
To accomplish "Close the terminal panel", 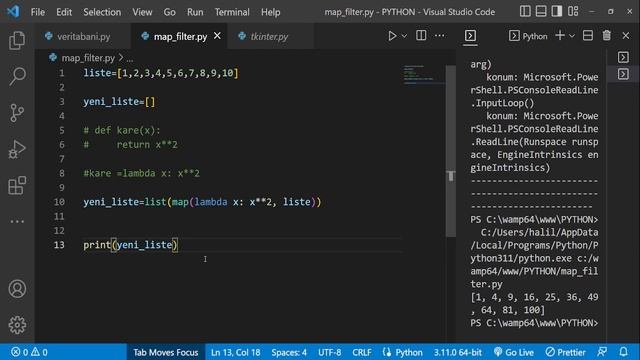I will pyautogui.click(x=626, y=36).
